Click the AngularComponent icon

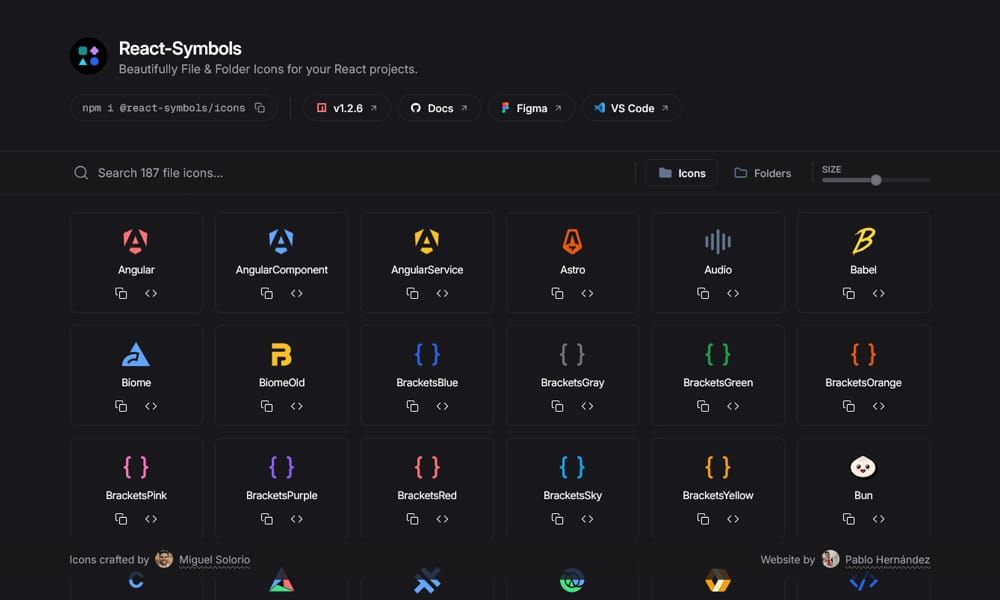[281, 241]
